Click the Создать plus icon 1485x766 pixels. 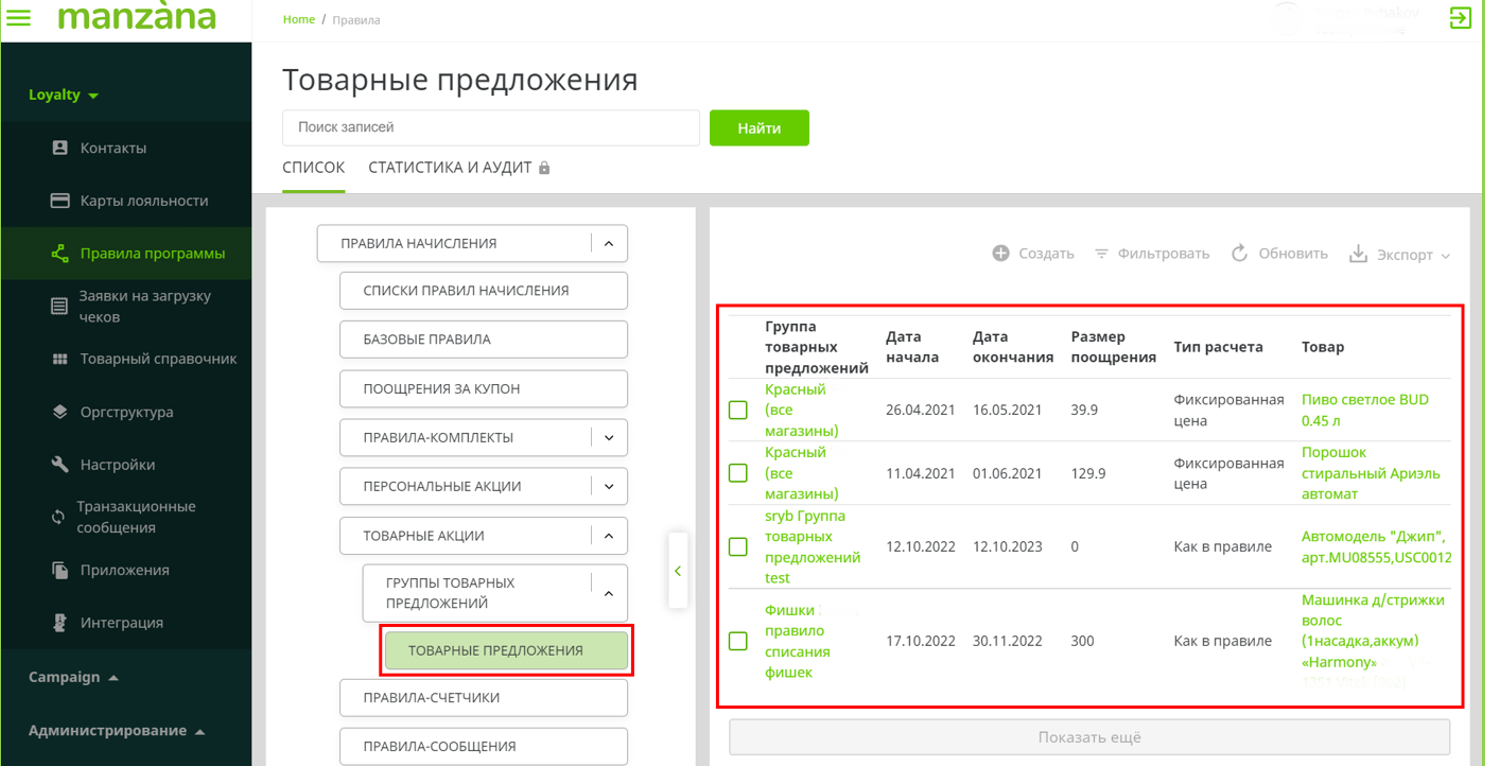[x=1001, y=254]
